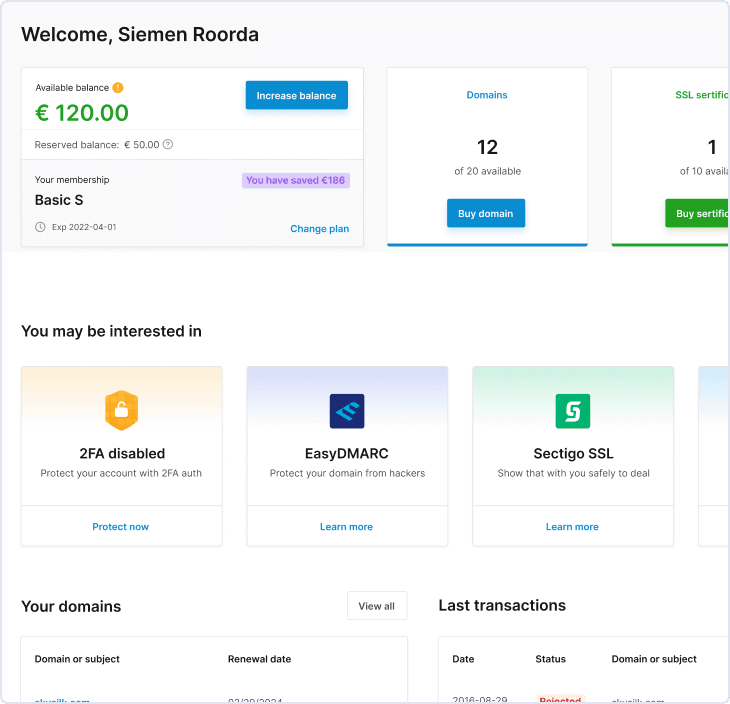Click Learn more under EasyDMARC
Screen dimensions: 730x704
tap(346, 527)
